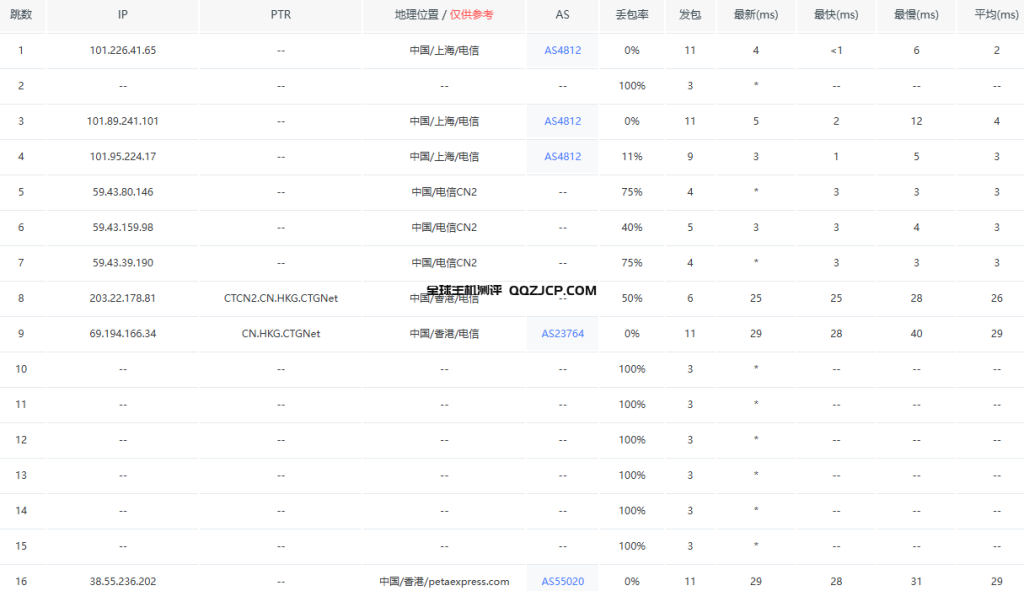
Task: Click the 最快(ms) column header
Action: click(835, 15)
